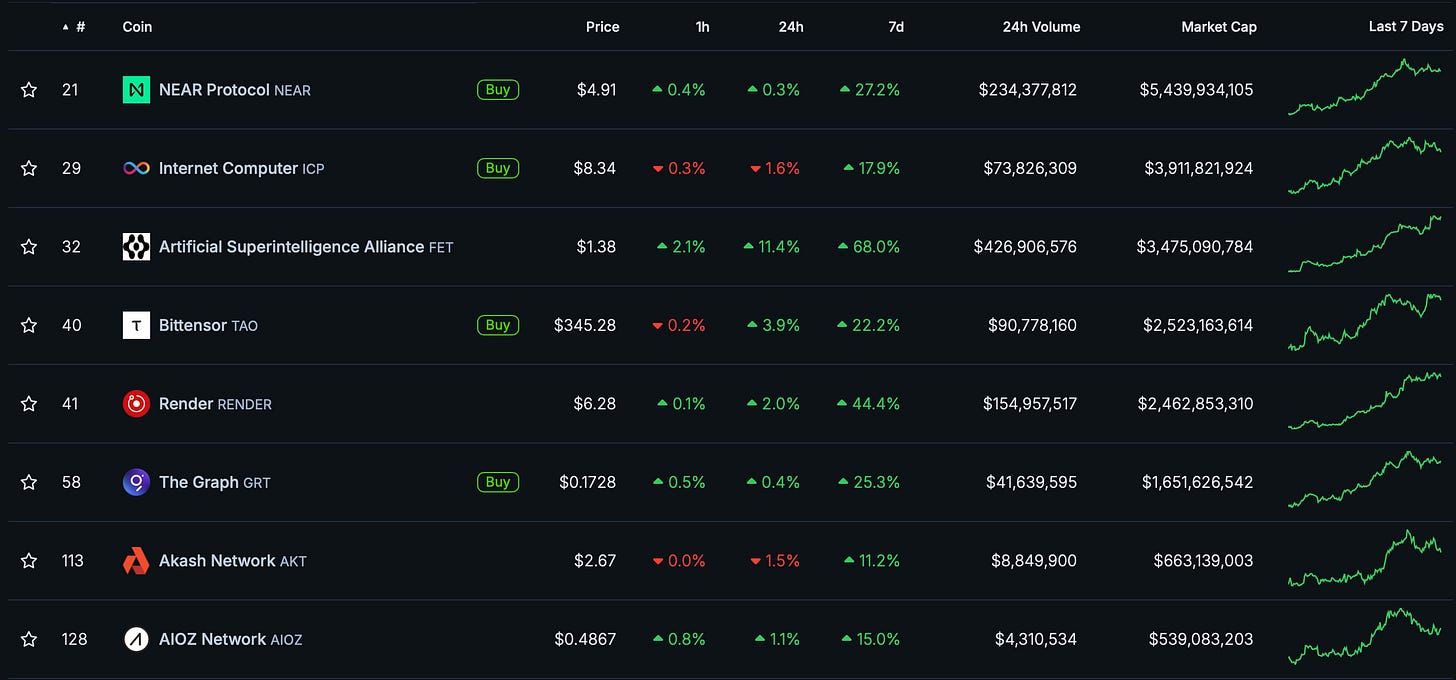The image size is (1456, 680).
Task: Favorite Akash Network with the star
Action: [x=29, y=561]
